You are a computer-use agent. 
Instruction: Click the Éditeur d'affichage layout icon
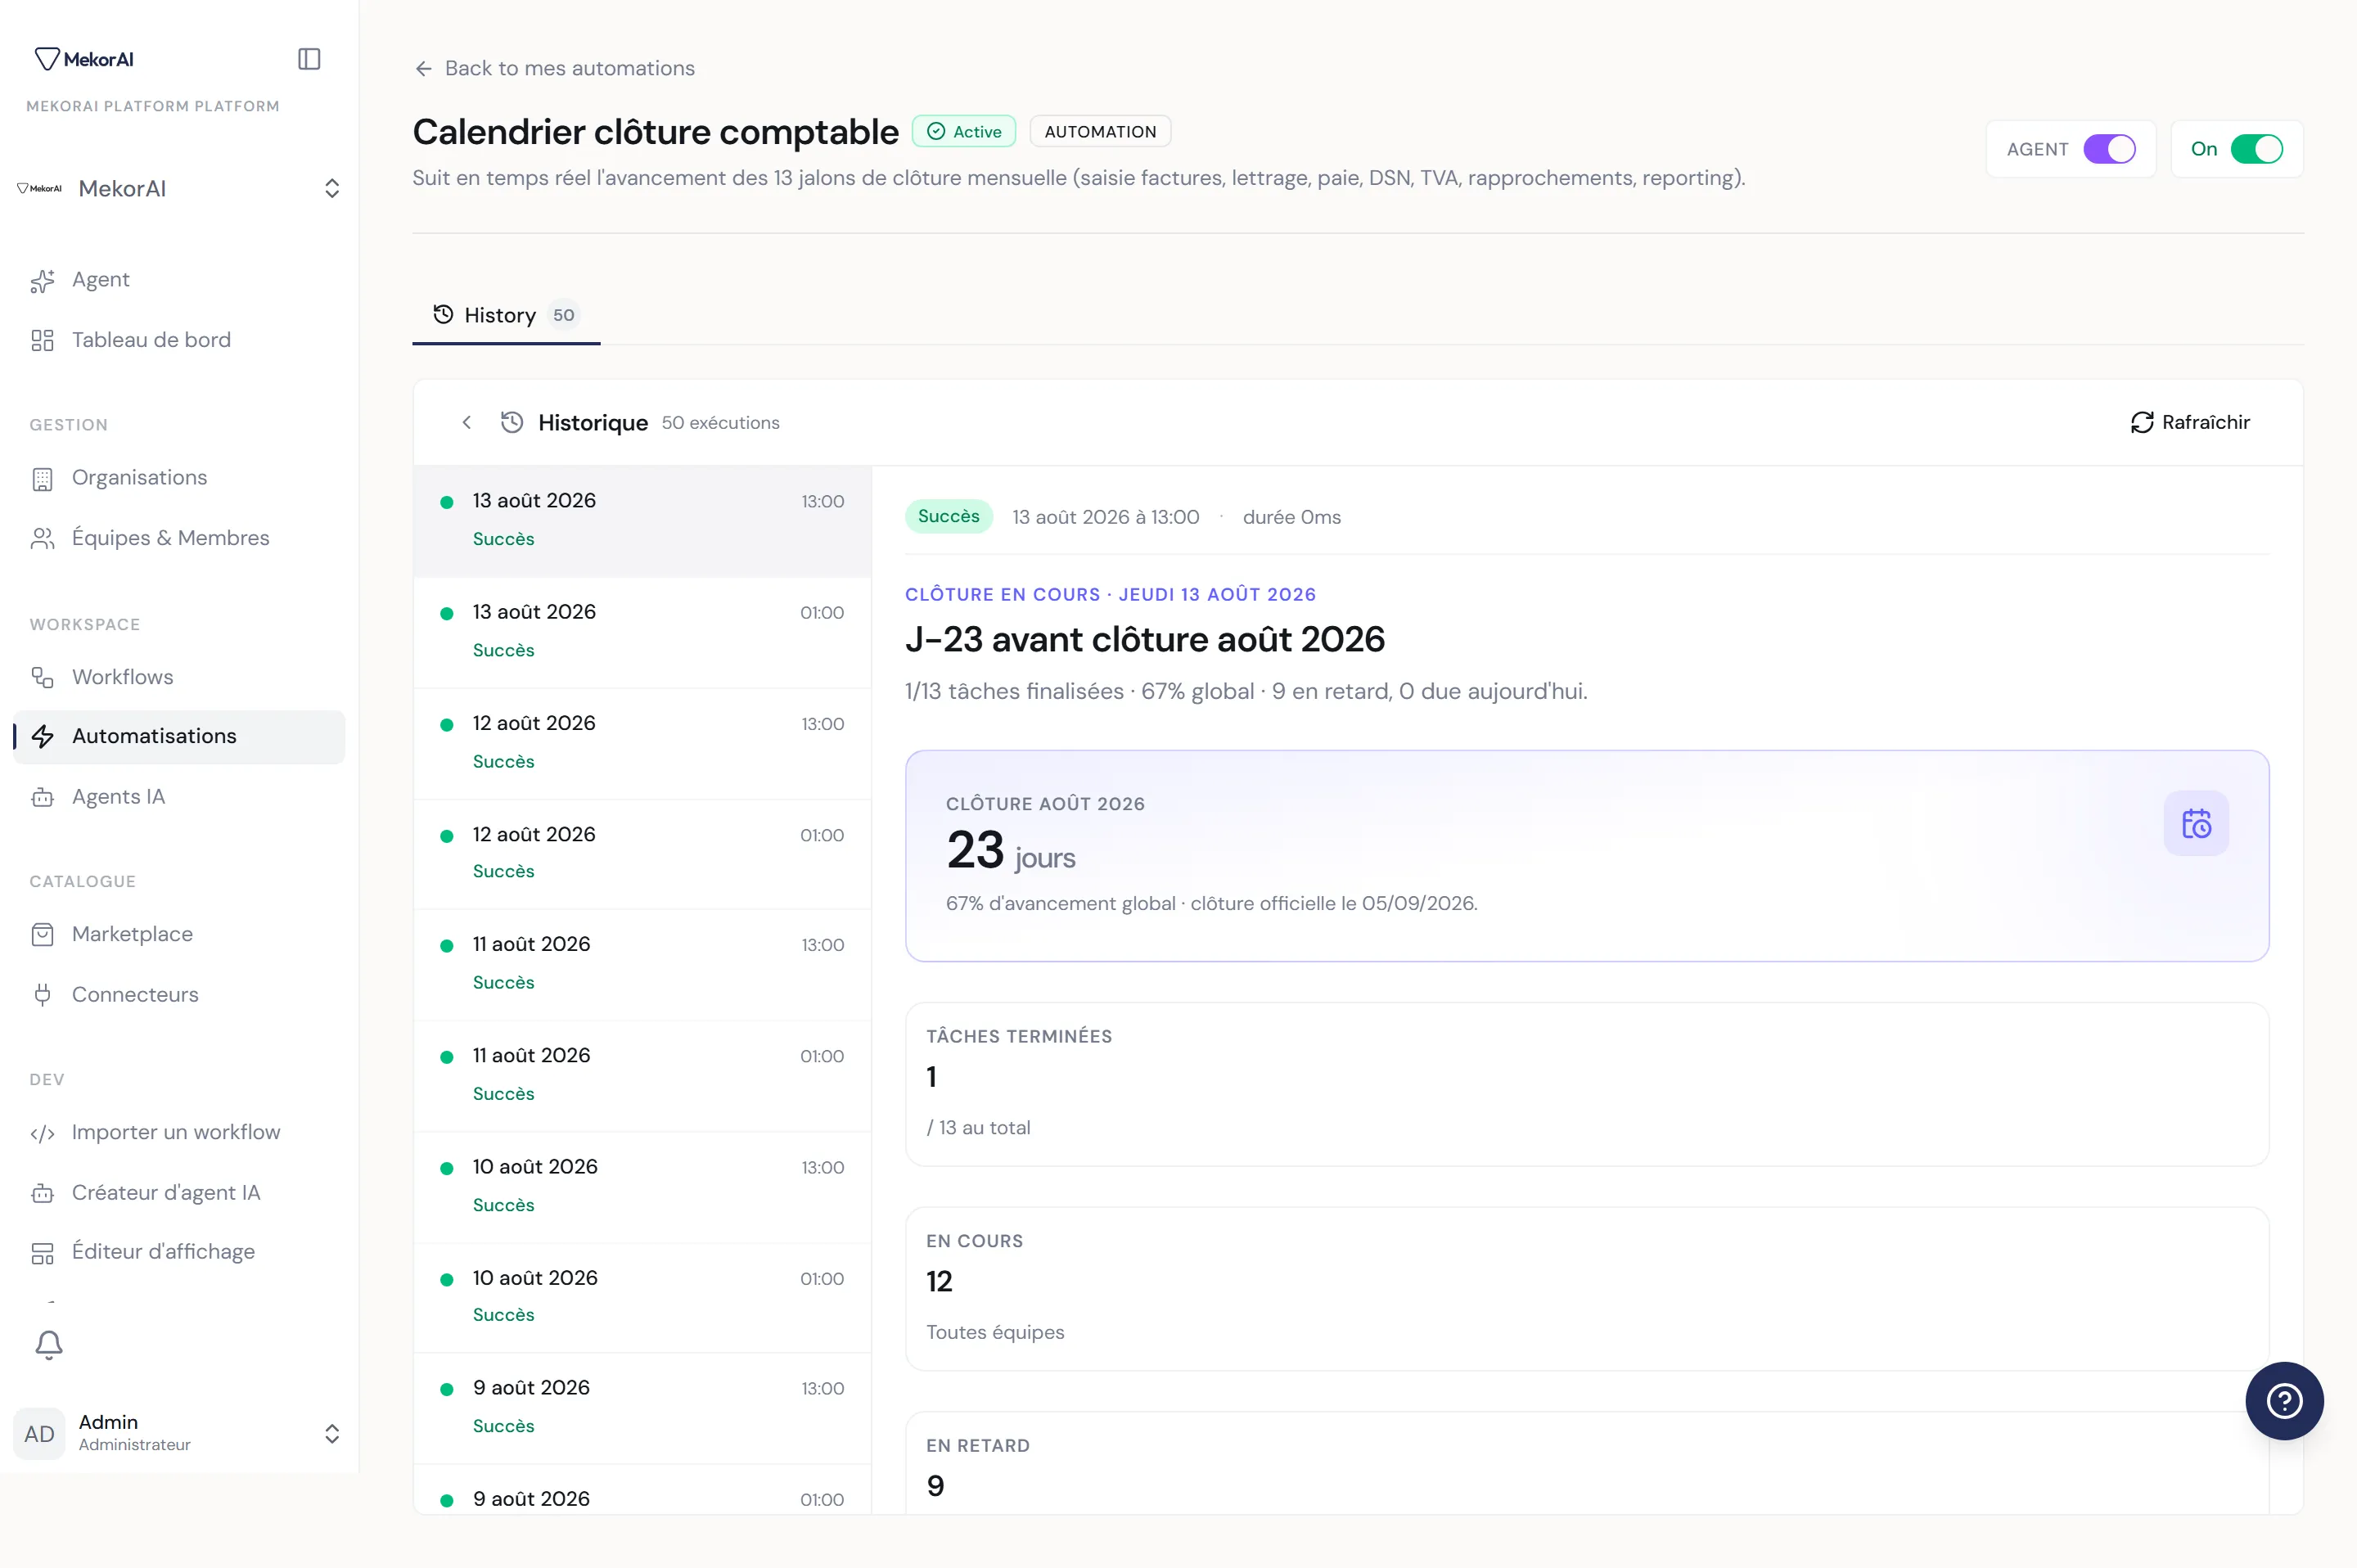(x=42, y=1253)
